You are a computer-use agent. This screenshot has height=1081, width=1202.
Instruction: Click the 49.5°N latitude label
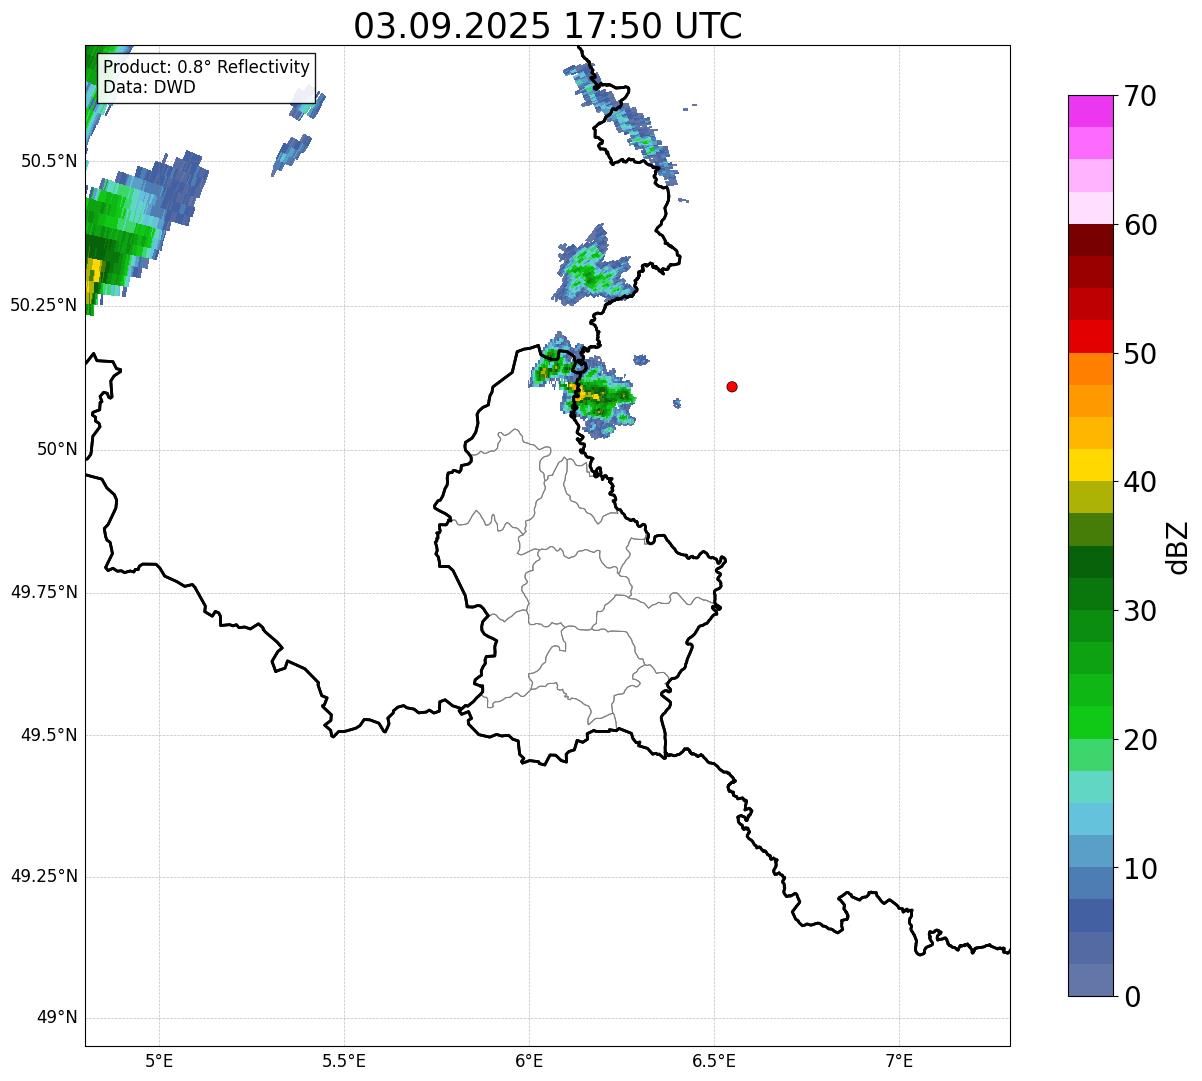coord(49,735)
